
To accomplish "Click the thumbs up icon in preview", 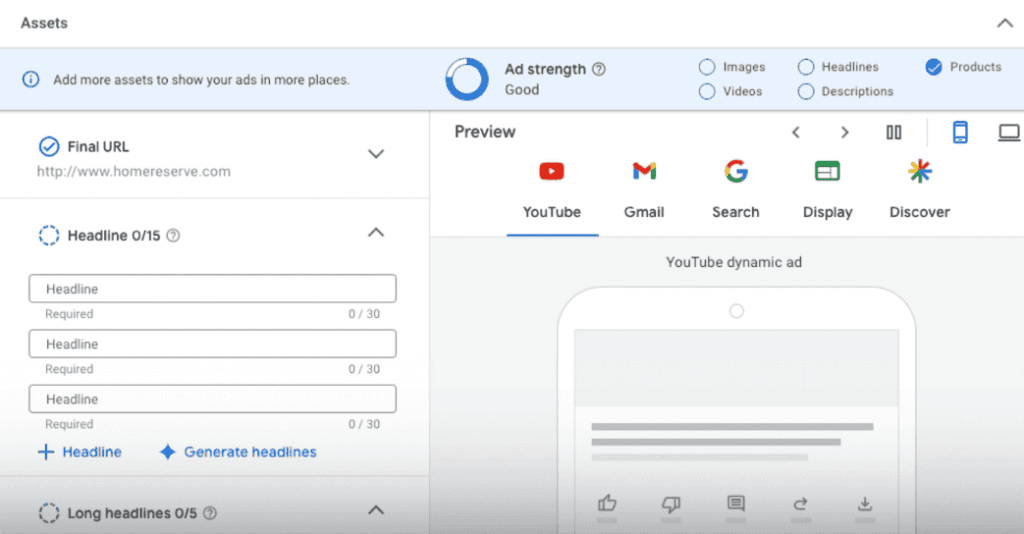I will coord(607,503).
